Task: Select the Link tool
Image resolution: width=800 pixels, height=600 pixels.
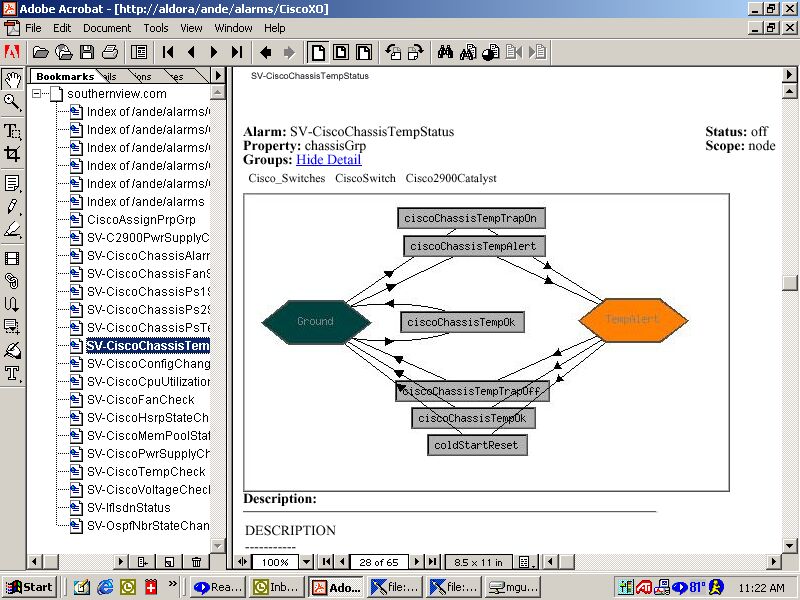Action: (x=13, y=281)
